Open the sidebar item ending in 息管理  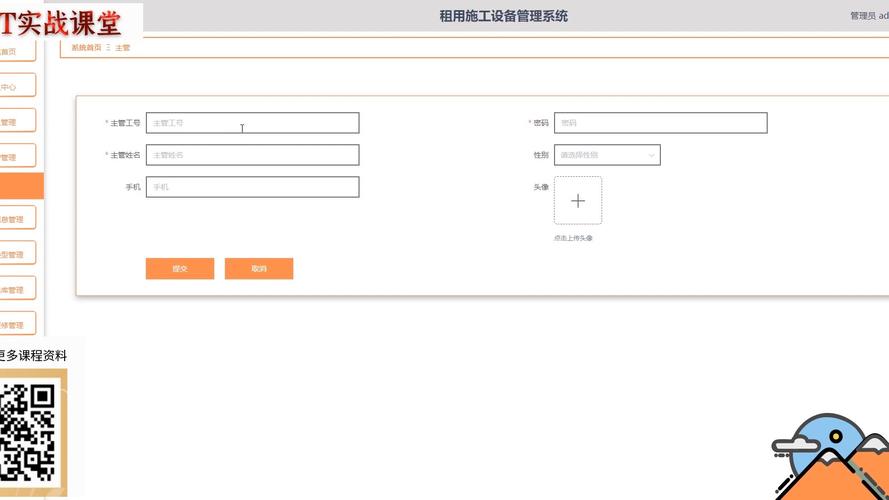tap(17, 218)
